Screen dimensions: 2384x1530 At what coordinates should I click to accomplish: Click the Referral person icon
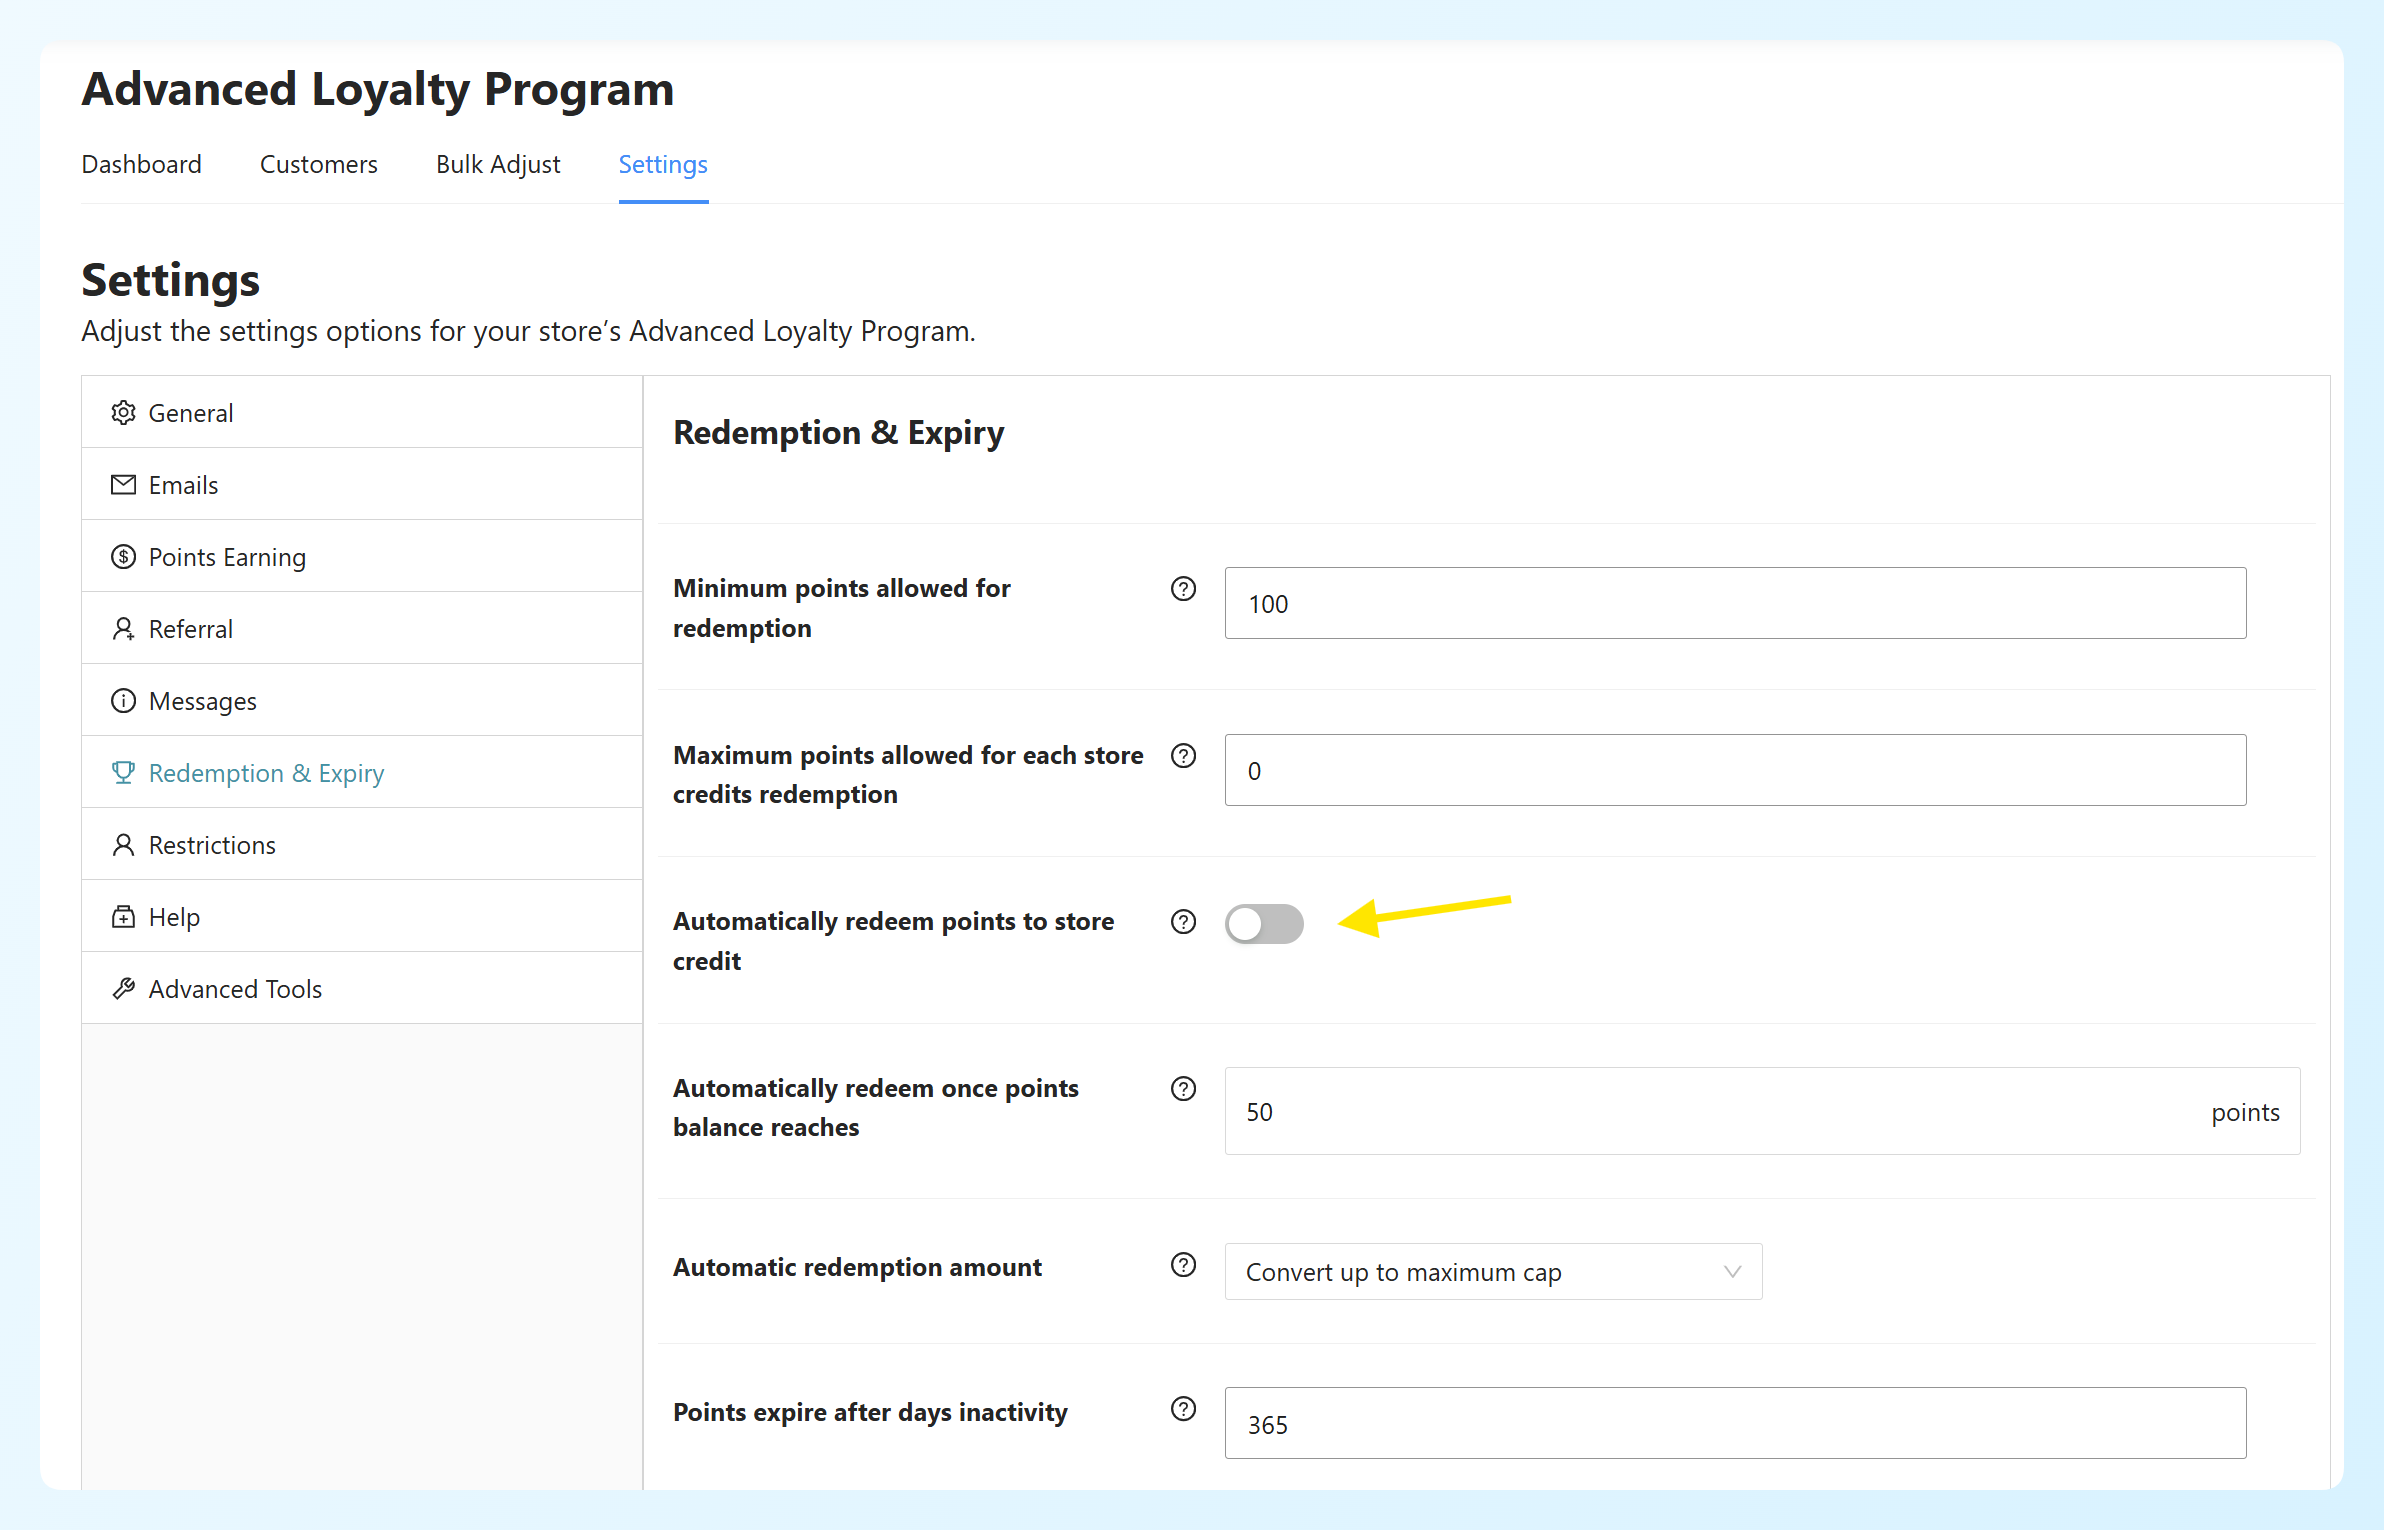123,629
